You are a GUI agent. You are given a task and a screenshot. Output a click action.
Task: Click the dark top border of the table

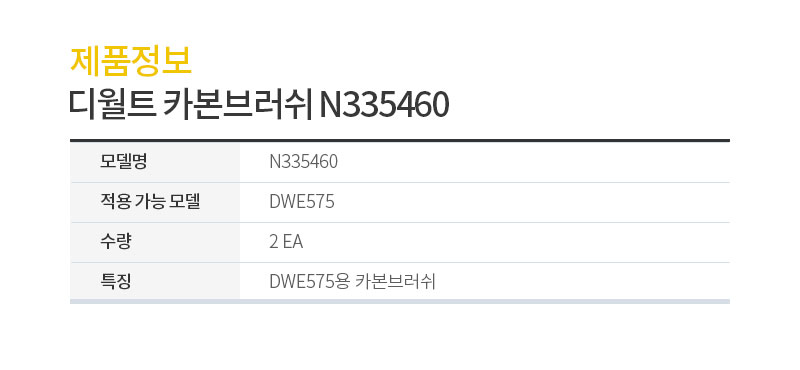pyautogui.click(x=399, y=140)
